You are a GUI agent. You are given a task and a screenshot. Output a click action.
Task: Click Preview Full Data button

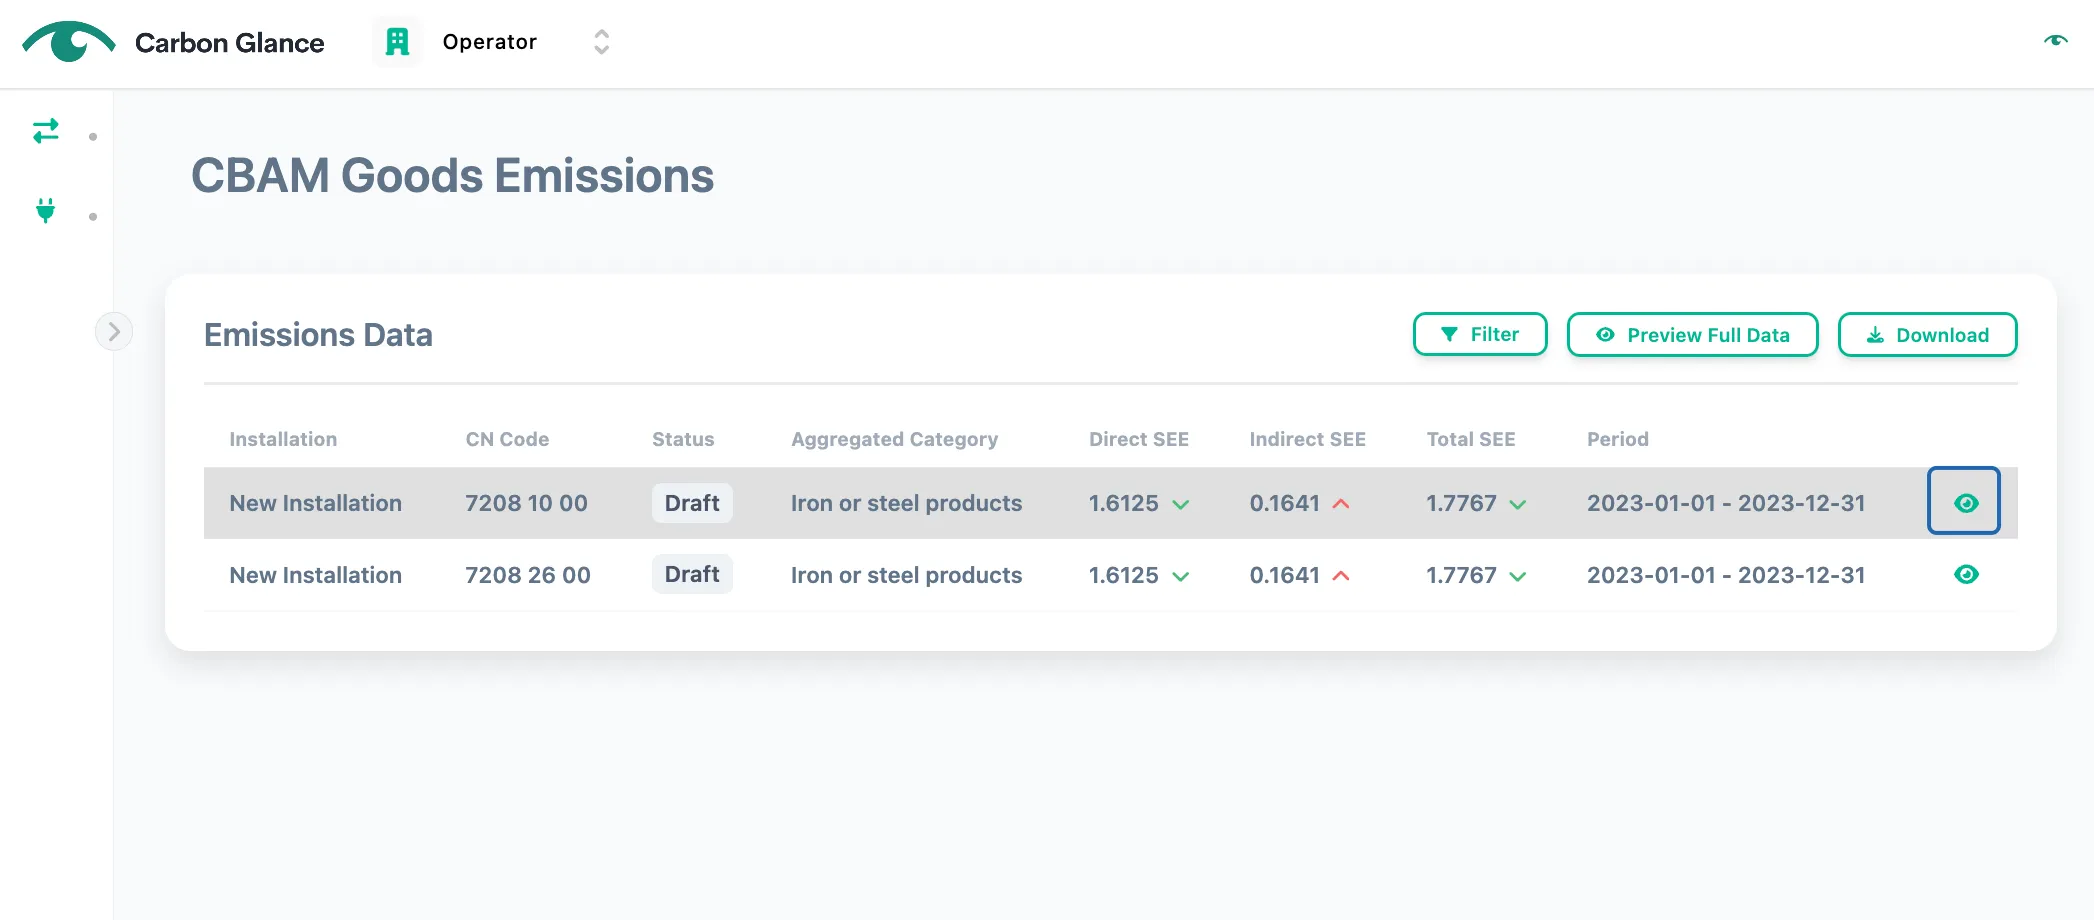1692,334
